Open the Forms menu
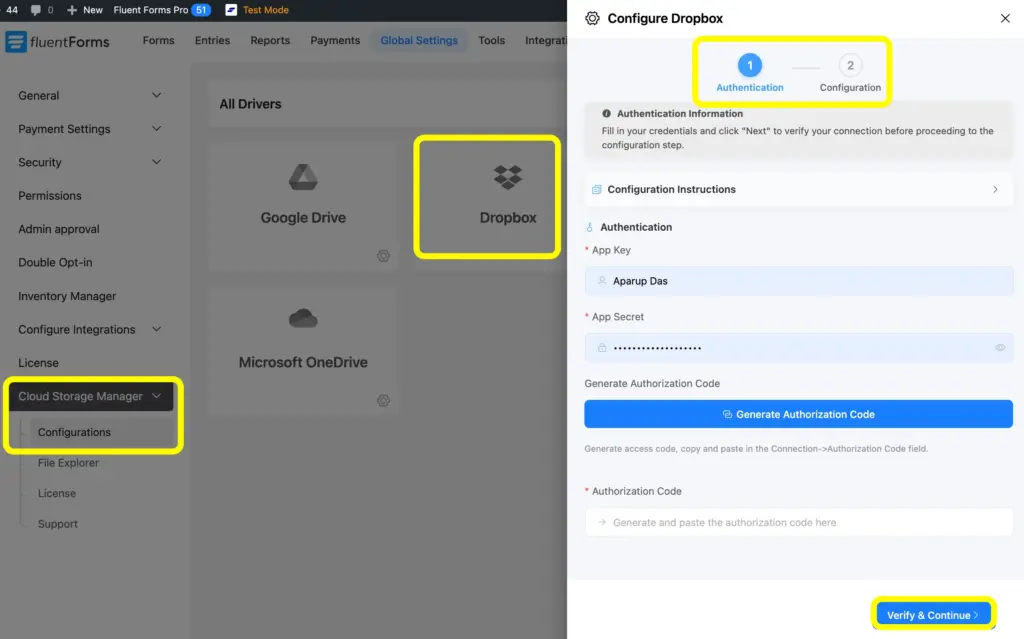The image size is (1024, 639). 159,41
